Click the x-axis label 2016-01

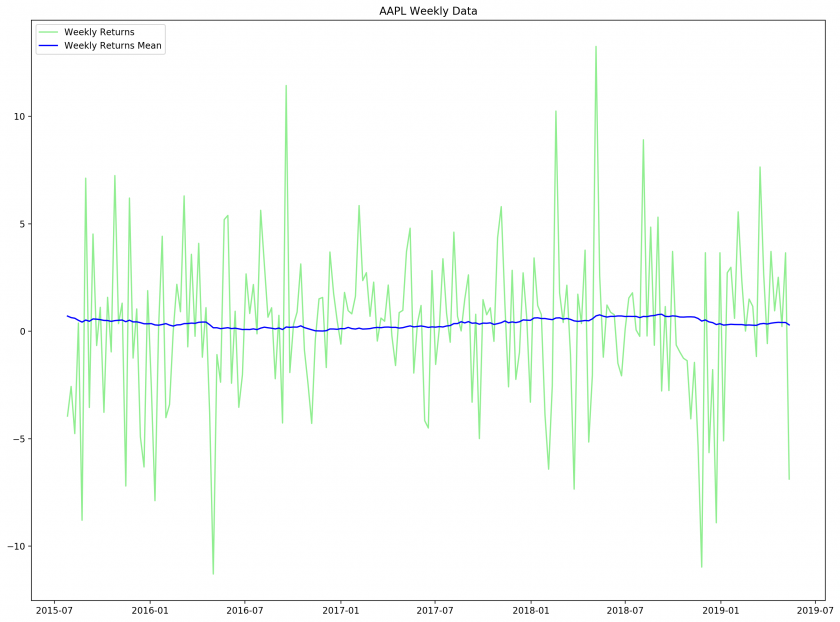149,611
